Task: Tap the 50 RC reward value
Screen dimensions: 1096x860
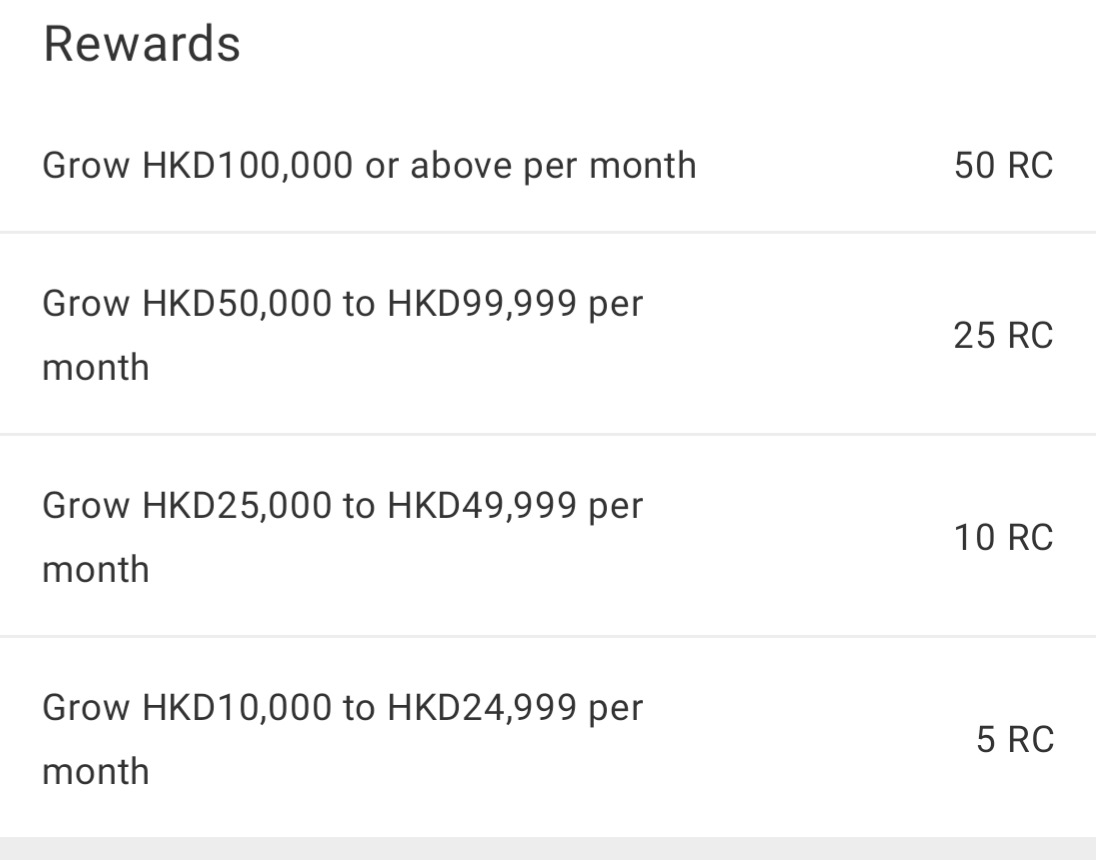Action: pos(1003,166)
